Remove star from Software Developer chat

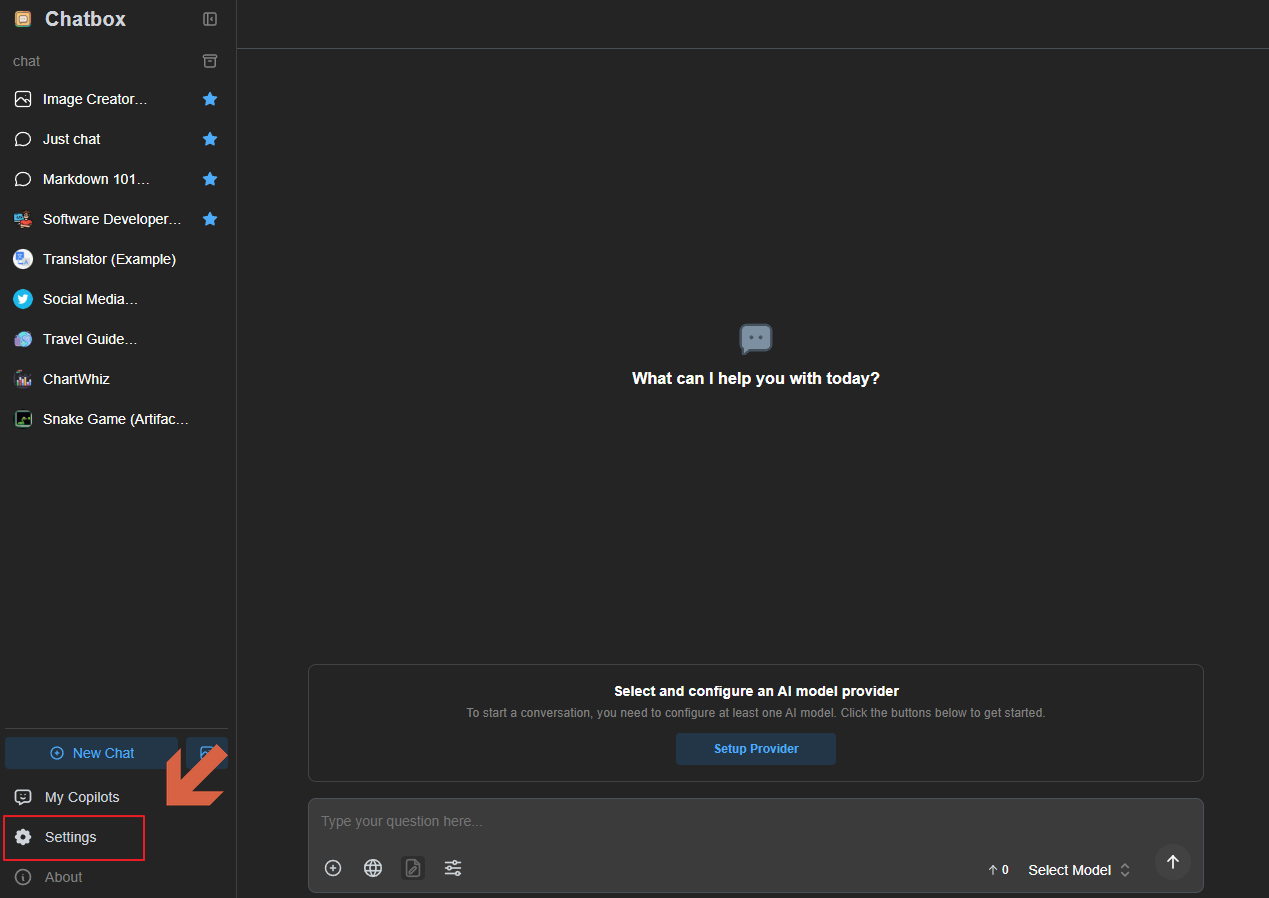[x=210, y=219]
